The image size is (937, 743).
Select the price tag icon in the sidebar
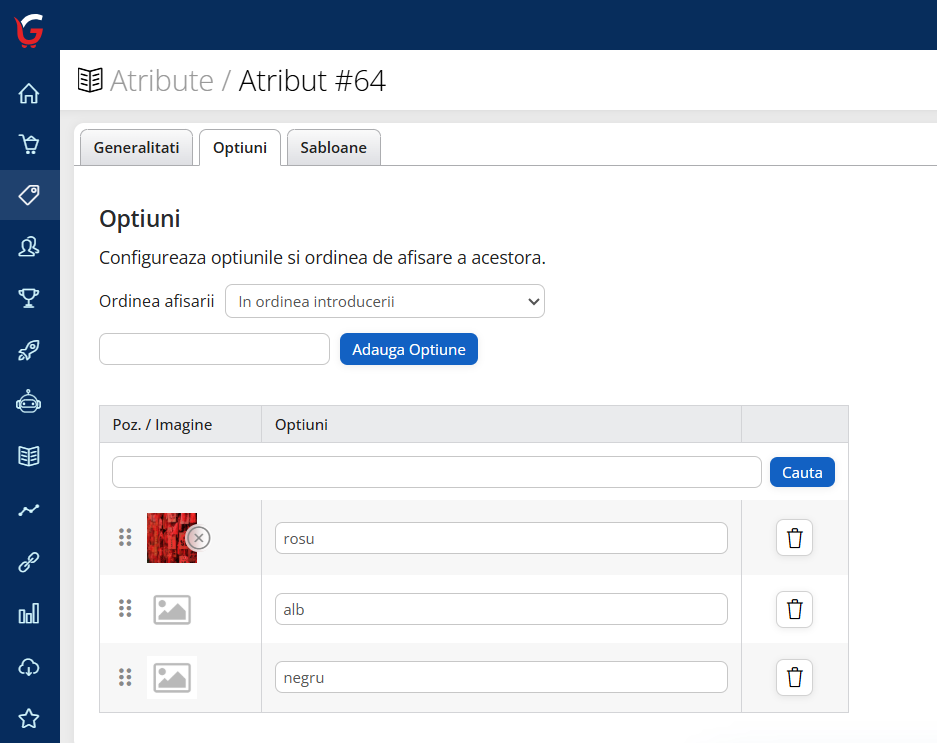29,195
